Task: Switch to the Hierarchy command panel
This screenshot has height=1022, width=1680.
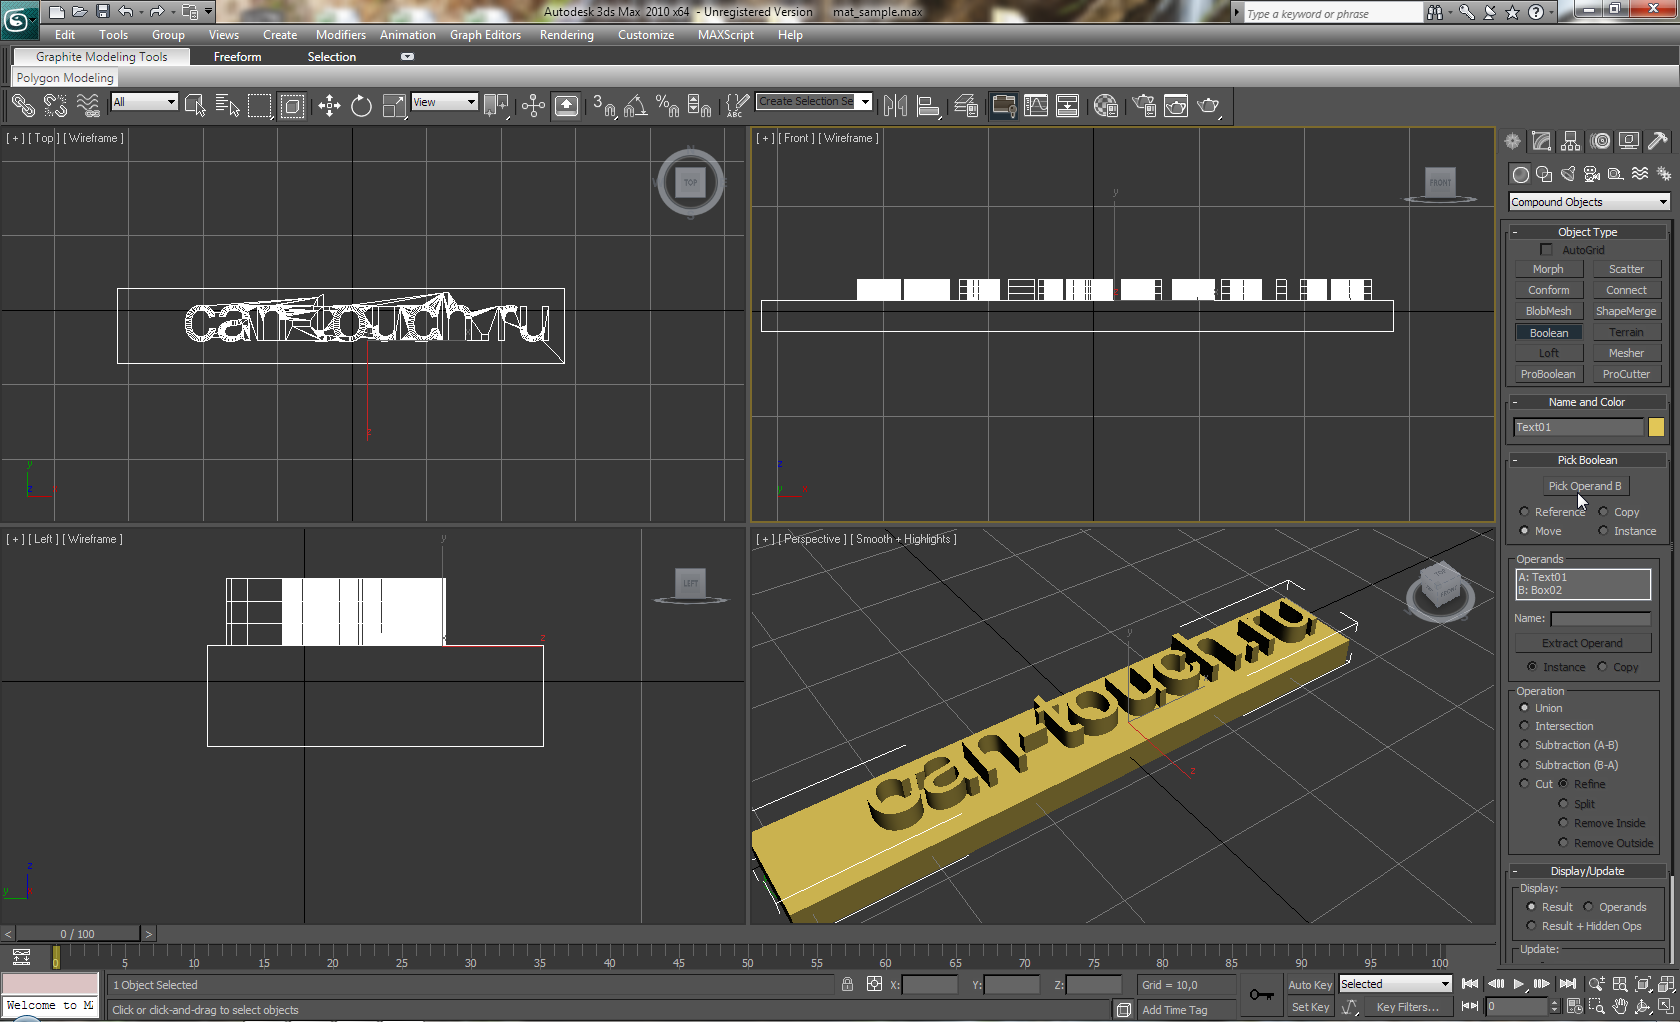Action: [x=1571, y=141]
